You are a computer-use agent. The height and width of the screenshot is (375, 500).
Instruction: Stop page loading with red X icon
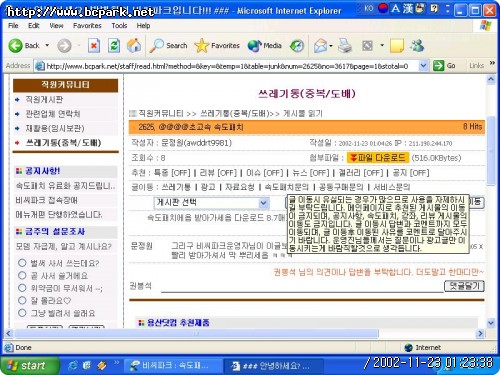[94, 46]
